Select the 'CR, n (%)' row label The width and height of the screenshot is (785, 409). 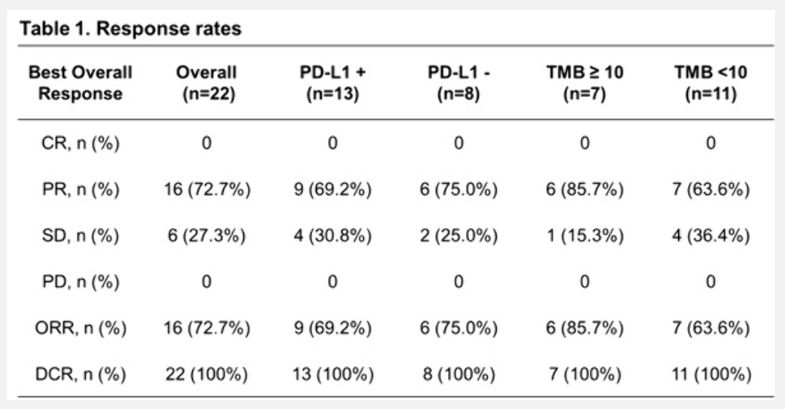(x=80, y=143)
